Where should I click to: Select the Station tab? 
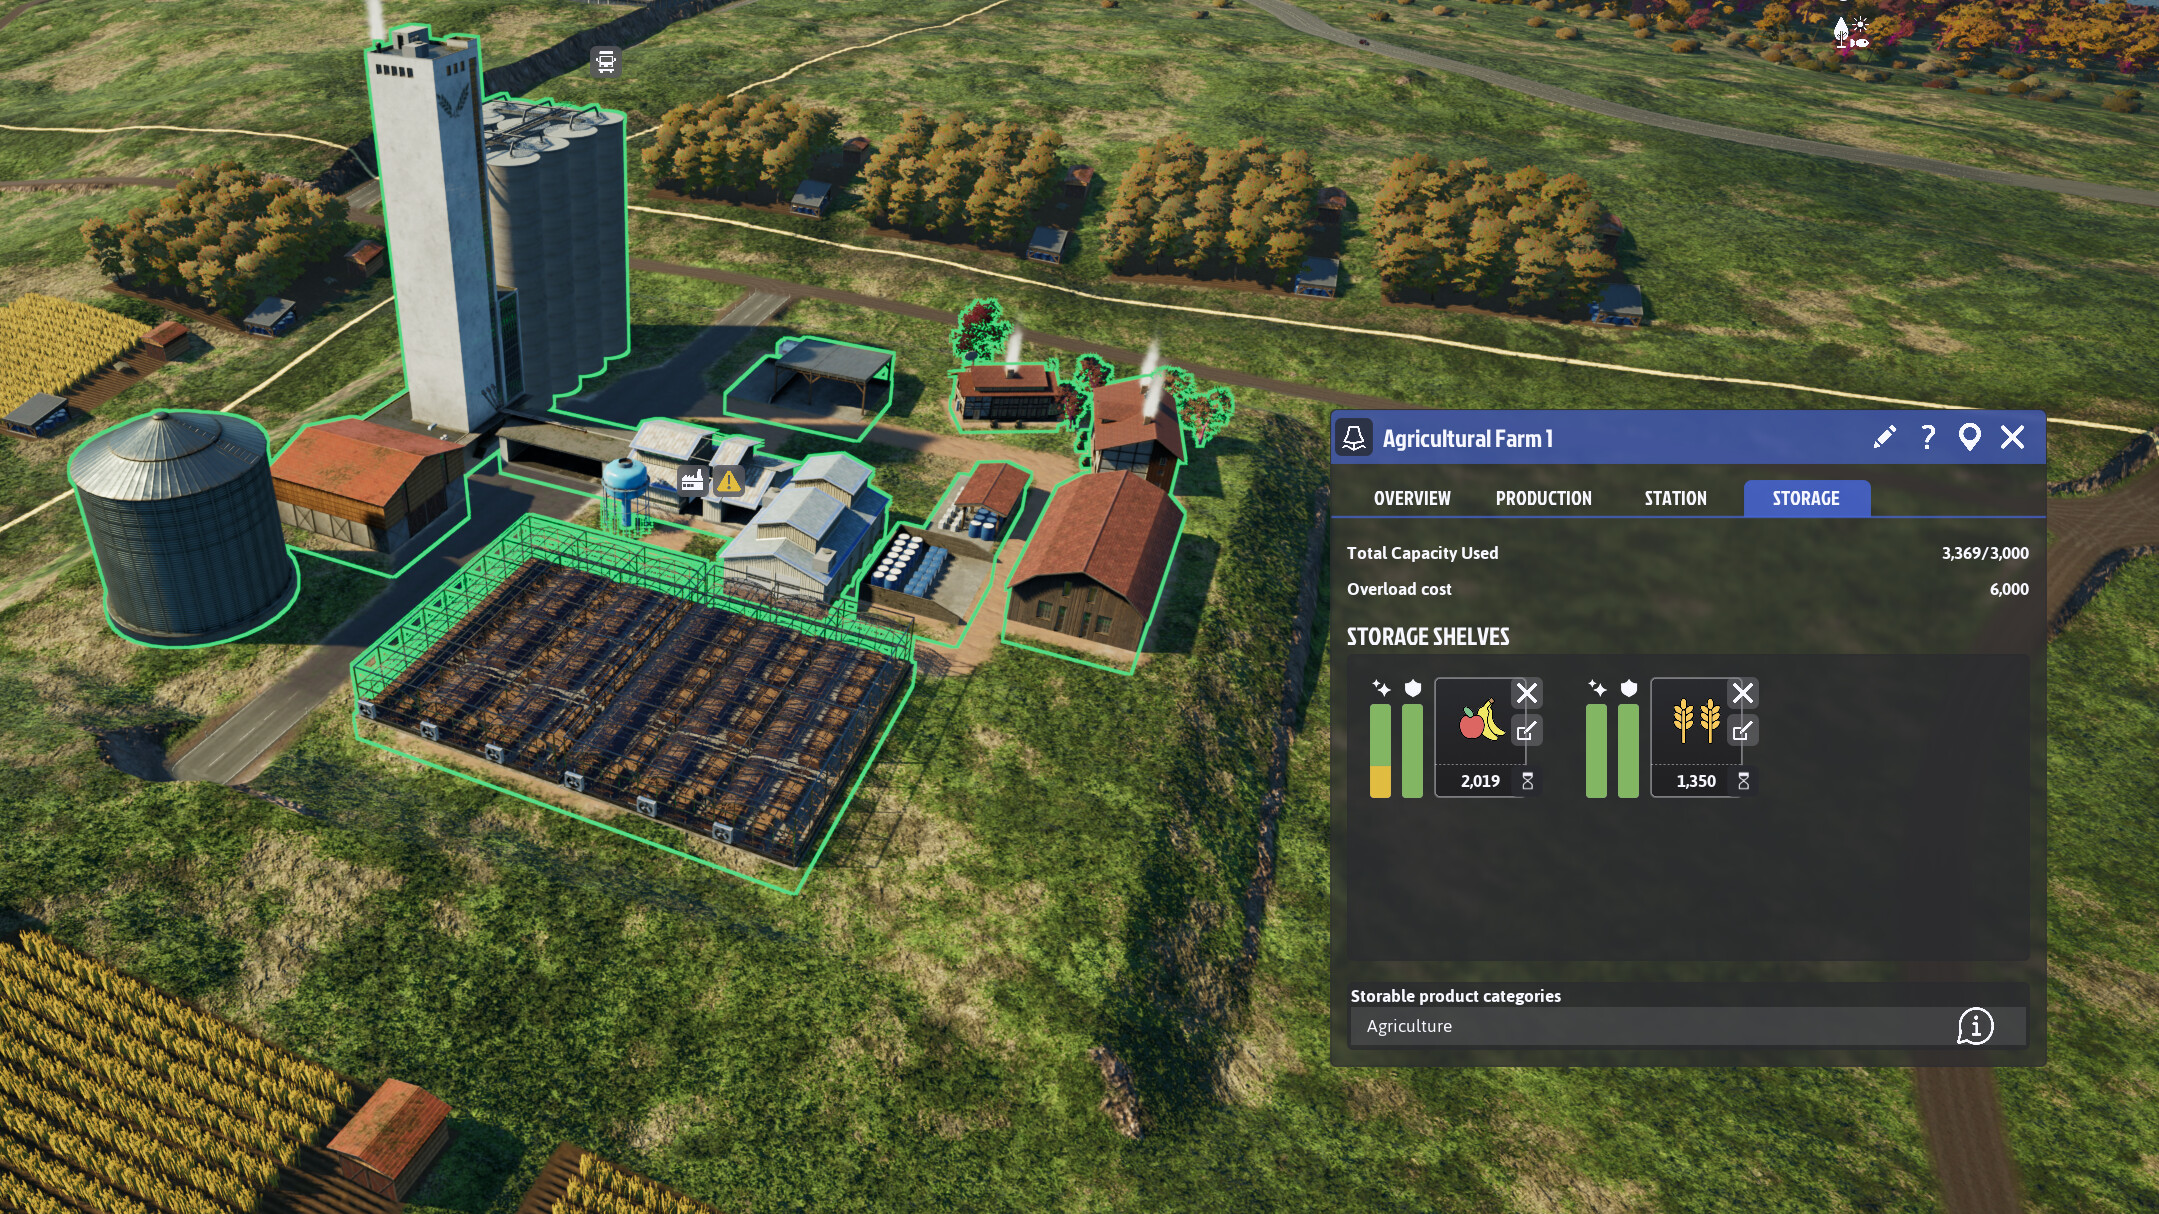[1674, 498]
